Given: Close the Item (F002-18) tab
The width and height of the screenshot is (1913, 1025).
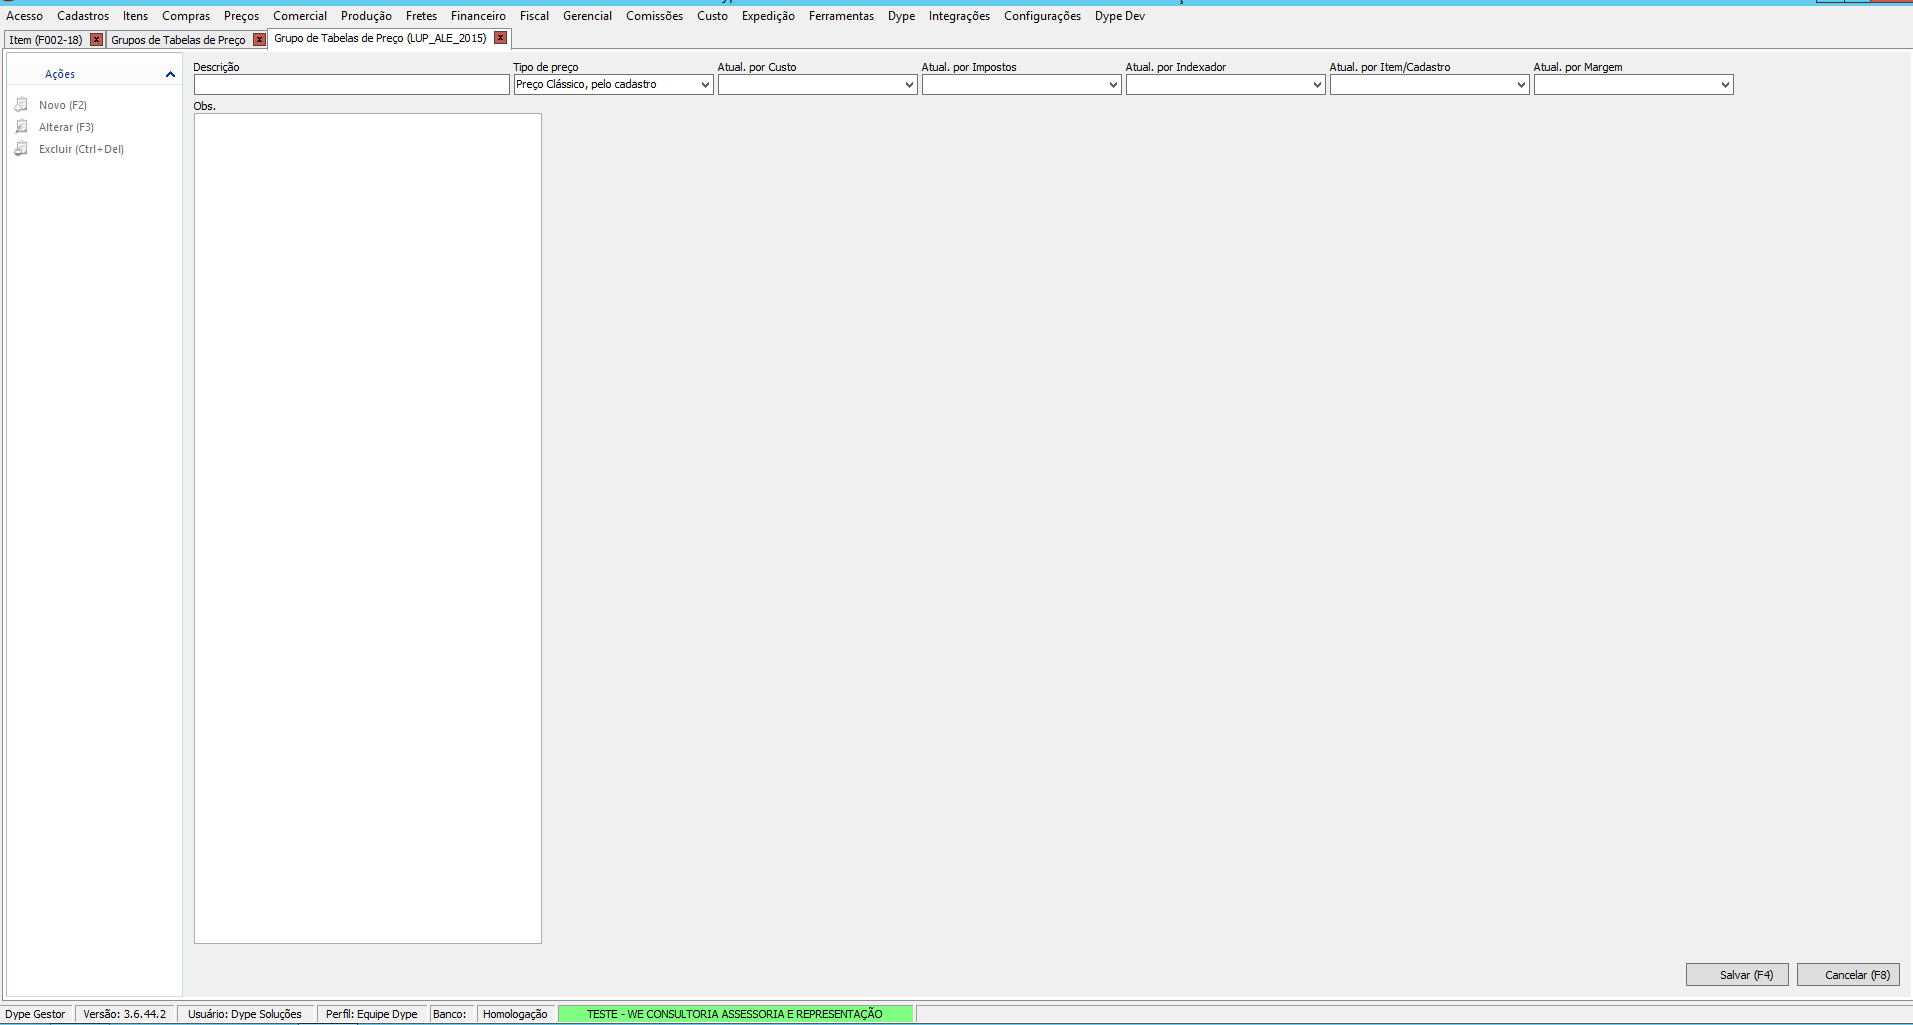Looking at the screenshot, I should [x=96, y=40].
